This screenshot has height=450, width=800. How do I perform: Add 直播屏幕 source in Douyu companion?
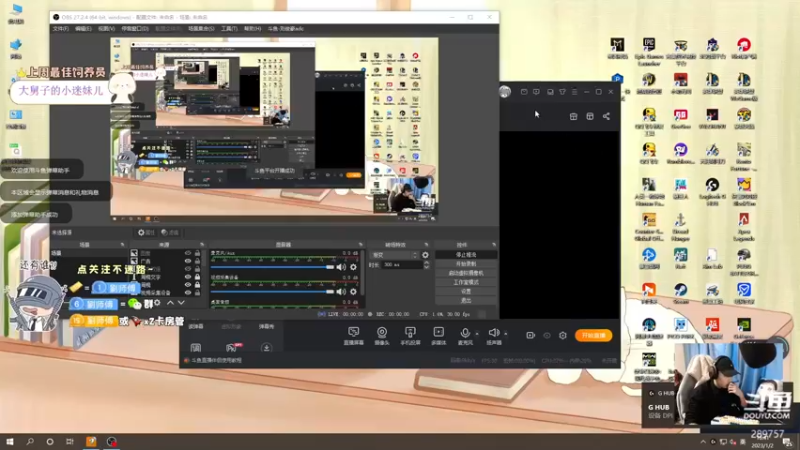(x=354, y=336)
